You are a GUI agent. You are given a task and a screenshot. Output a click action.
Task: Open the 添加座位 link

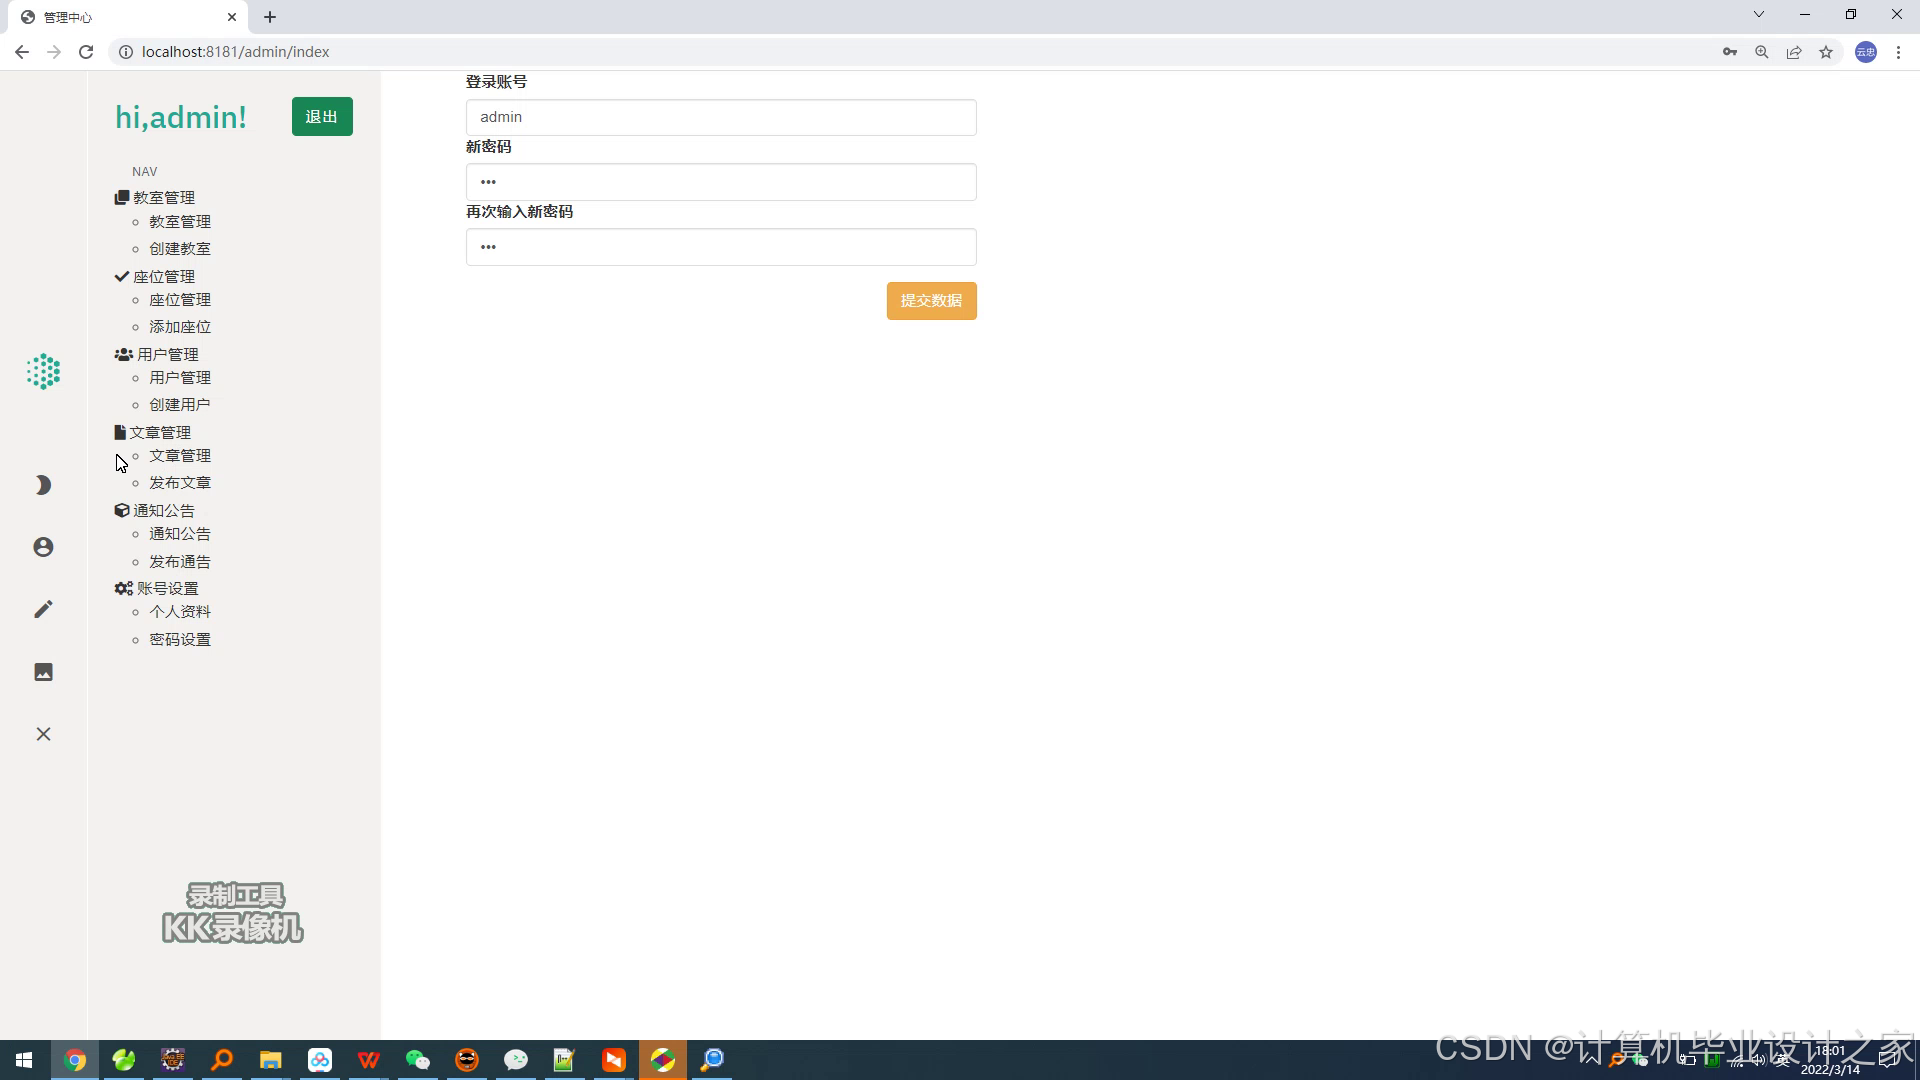[x=180, y=327]
